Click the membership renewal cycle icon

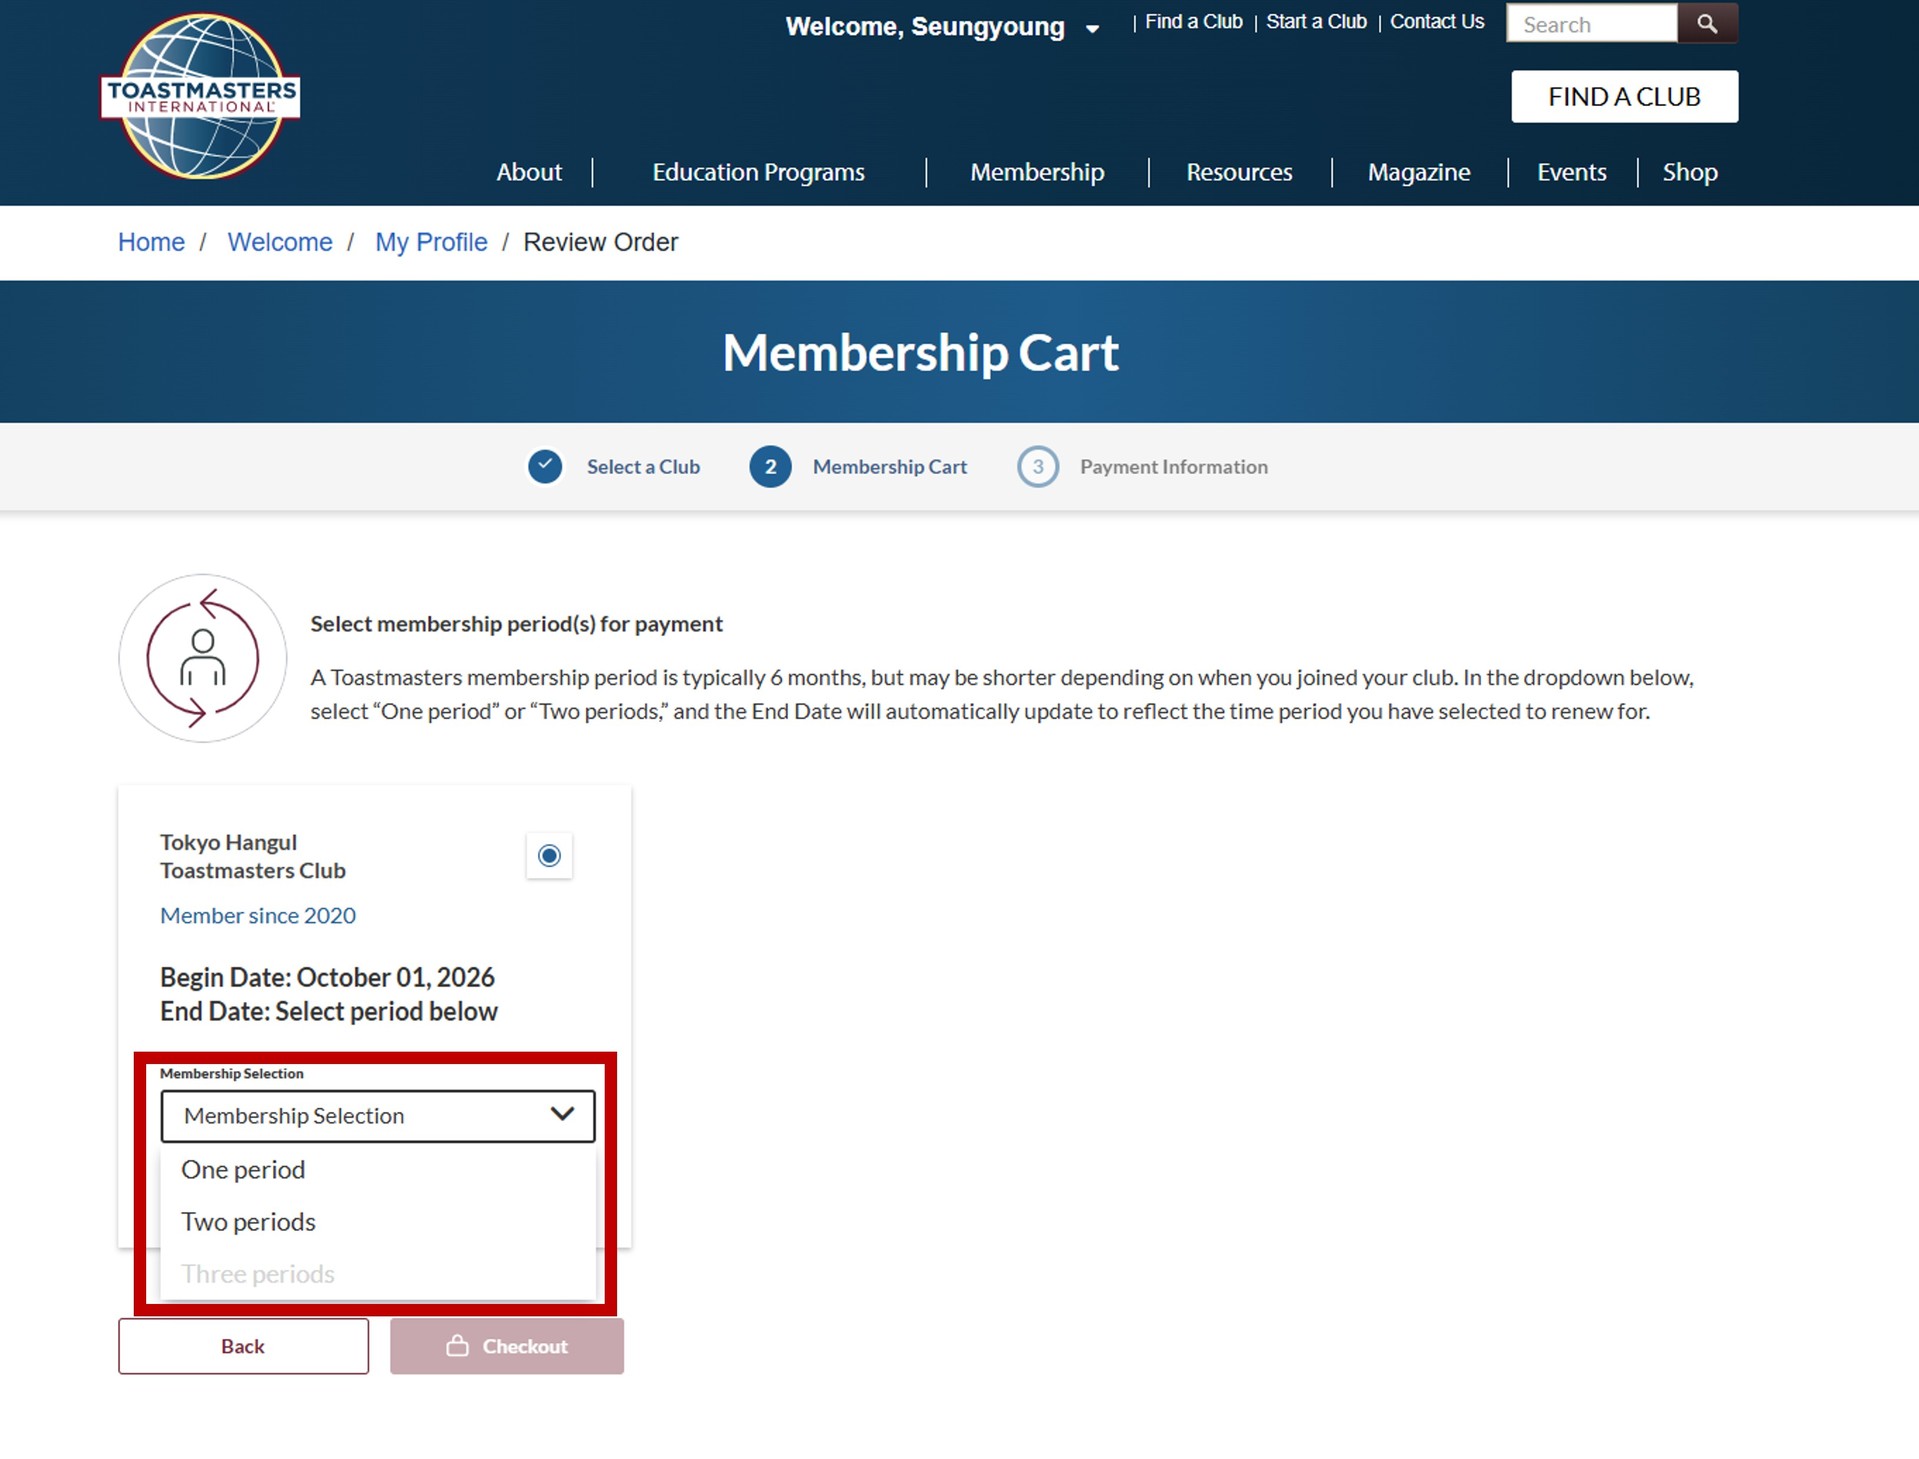[x=203, y=658]
